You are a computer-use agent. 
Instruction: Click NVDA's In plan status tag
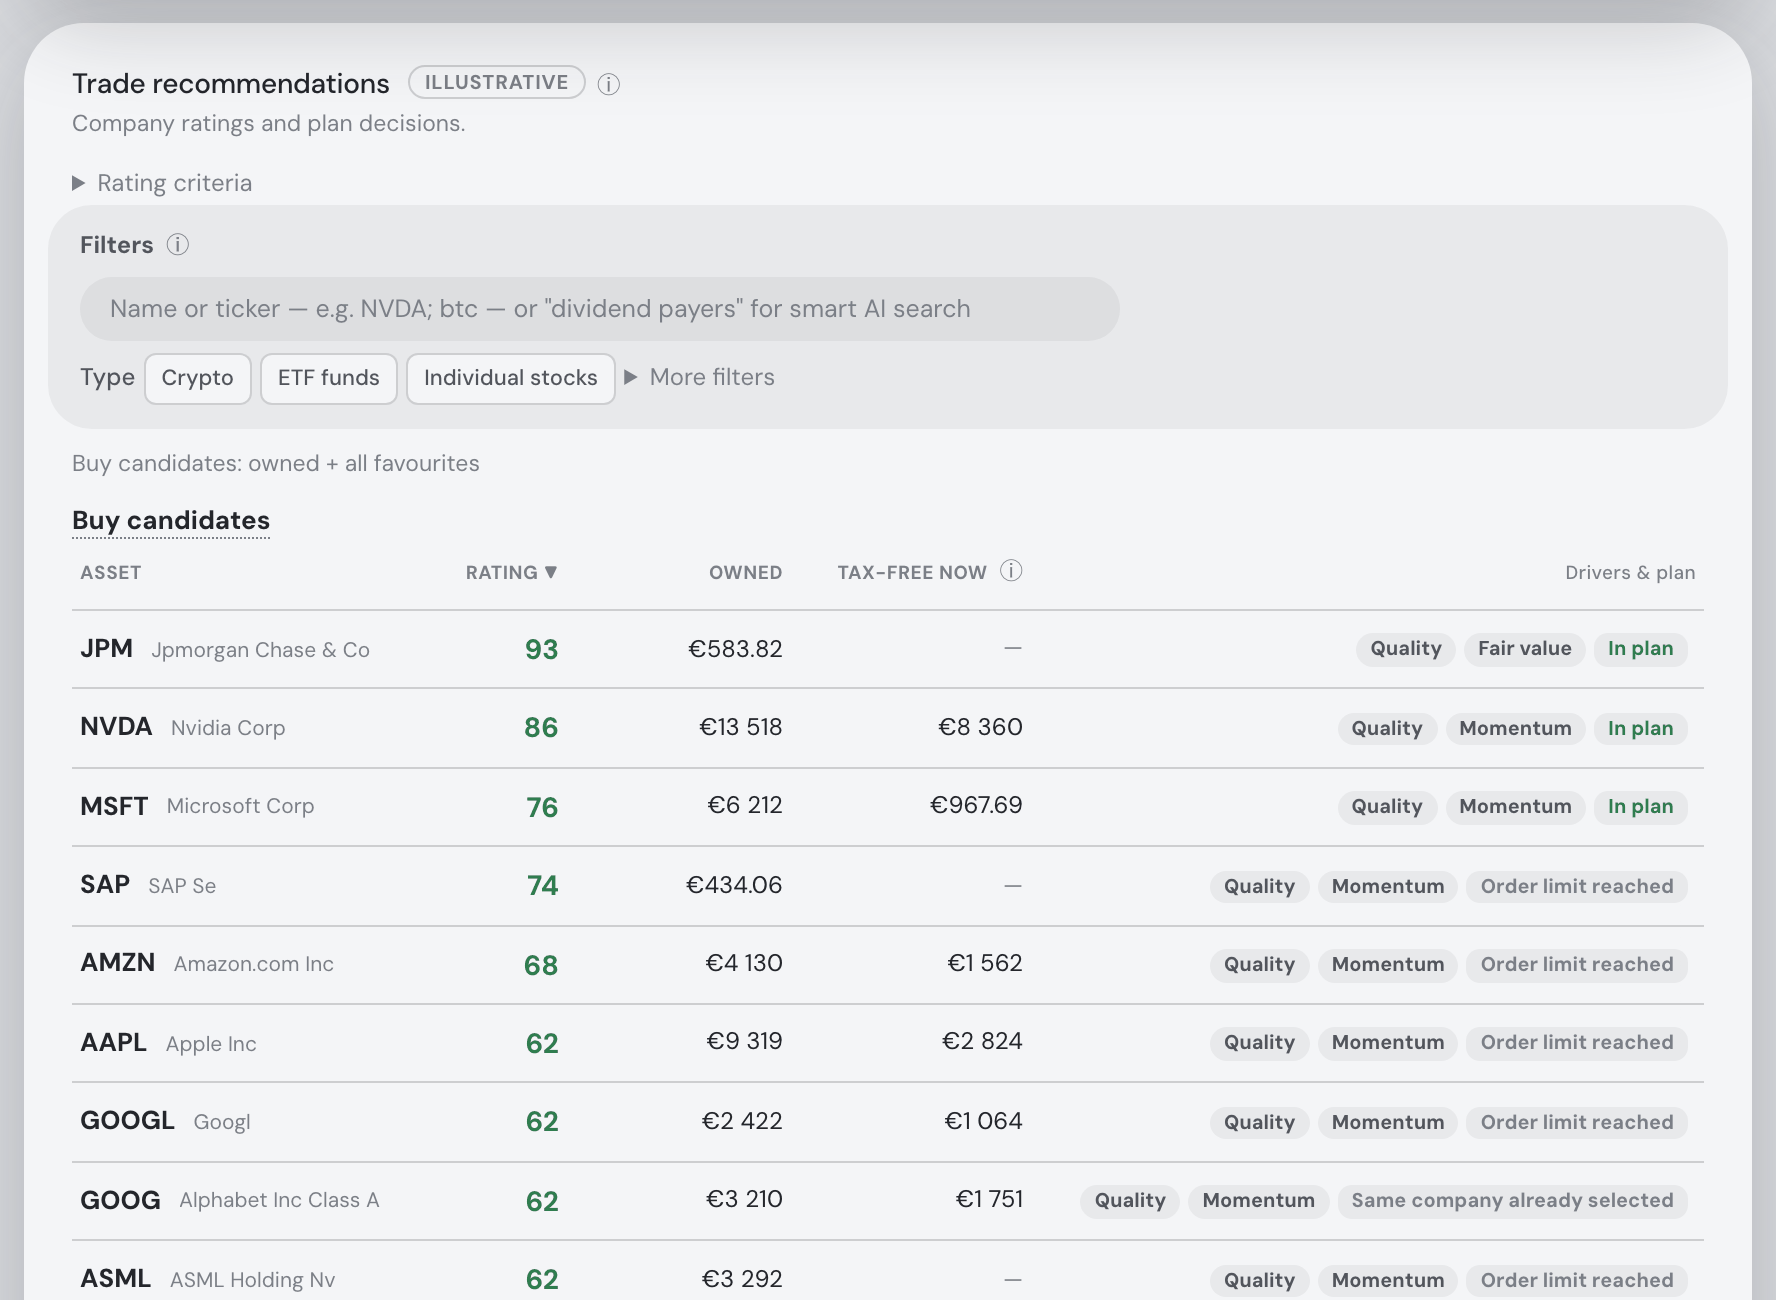pyautogui.click(x=1641, y=729)
